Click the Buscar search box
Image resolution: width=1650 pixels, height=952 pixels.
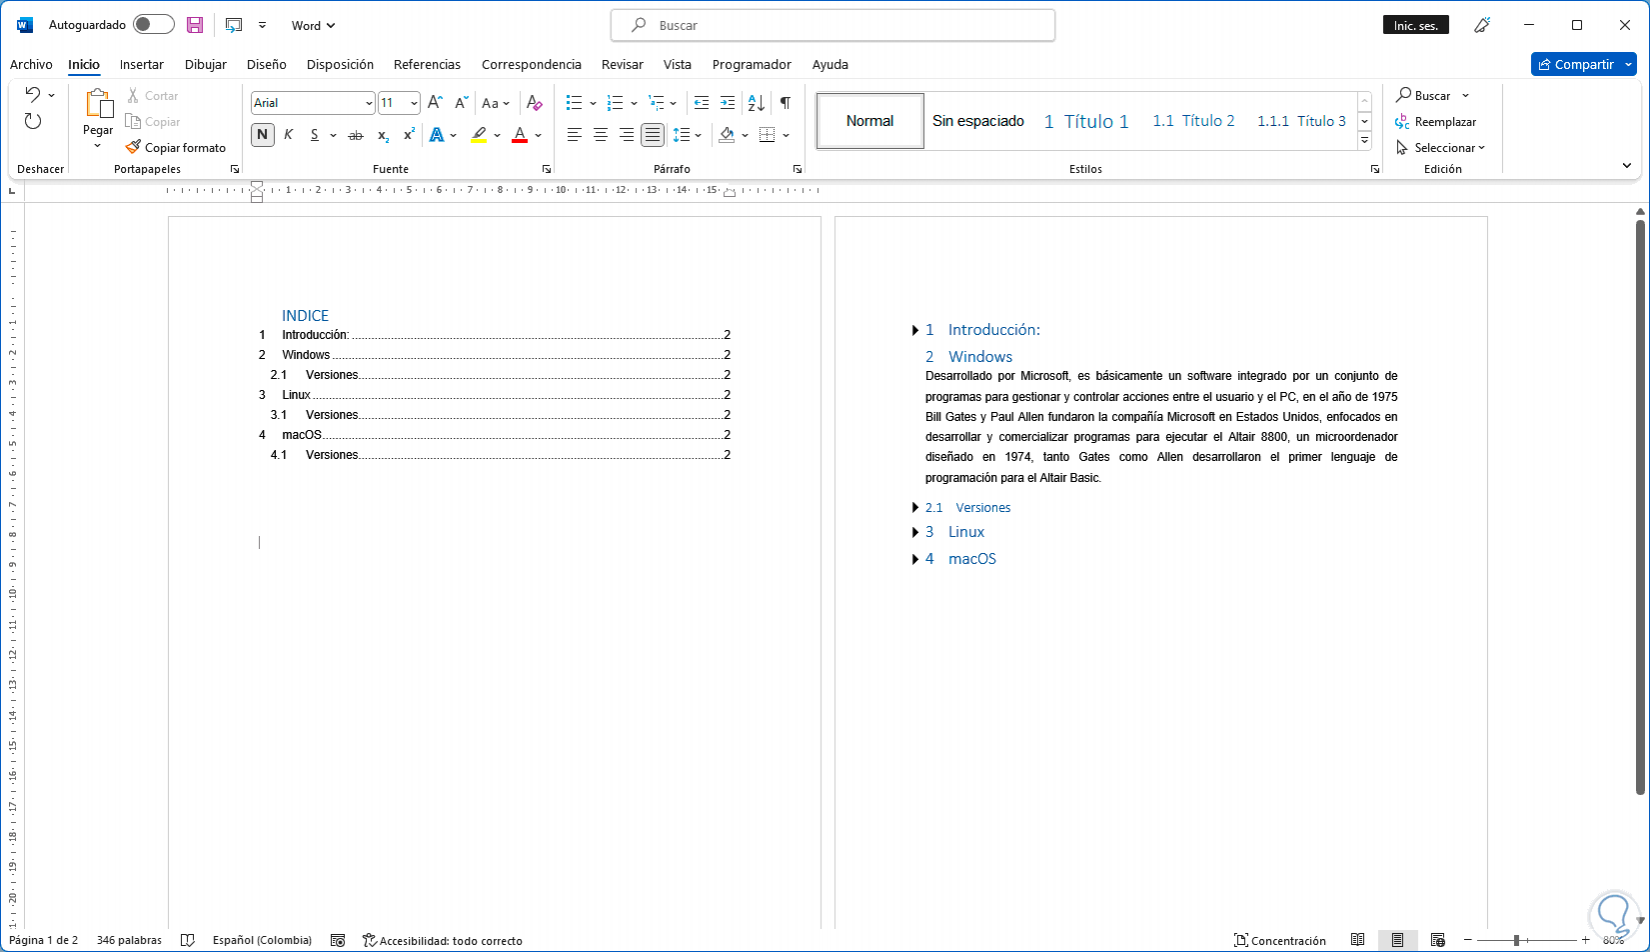[x=833, y=25]
